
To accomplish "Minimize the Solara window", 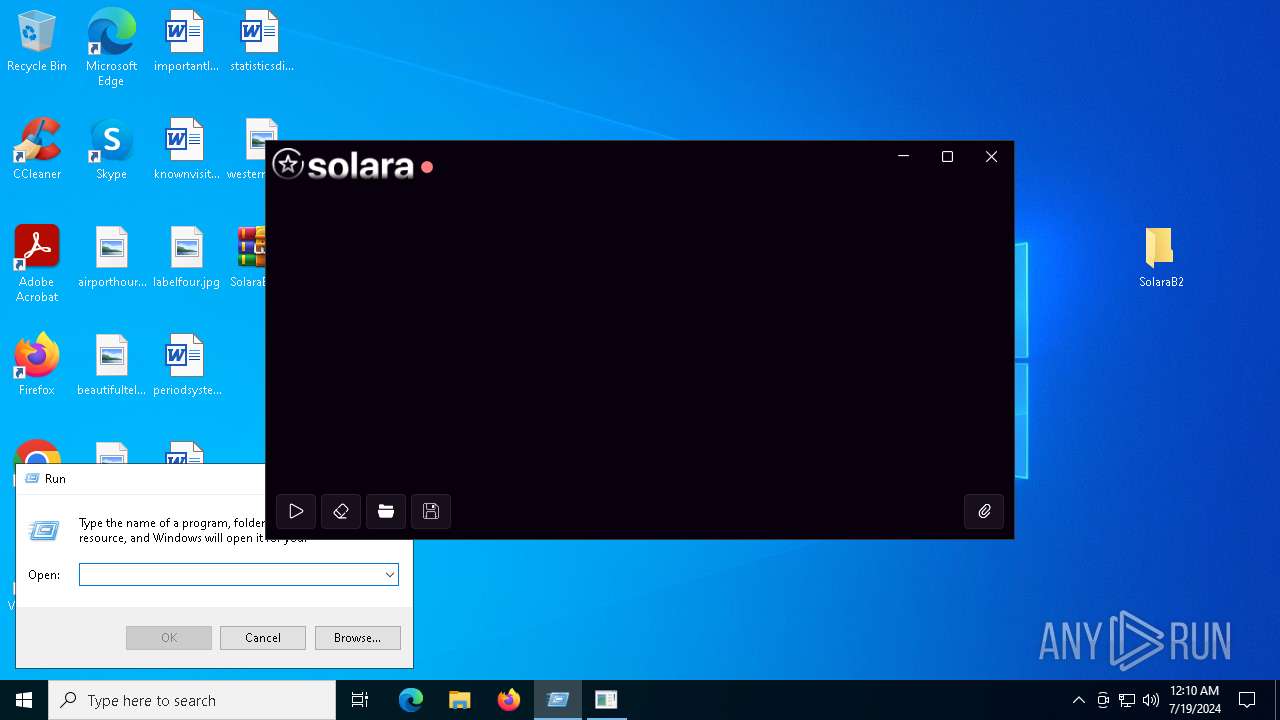I will pos(903,157).
